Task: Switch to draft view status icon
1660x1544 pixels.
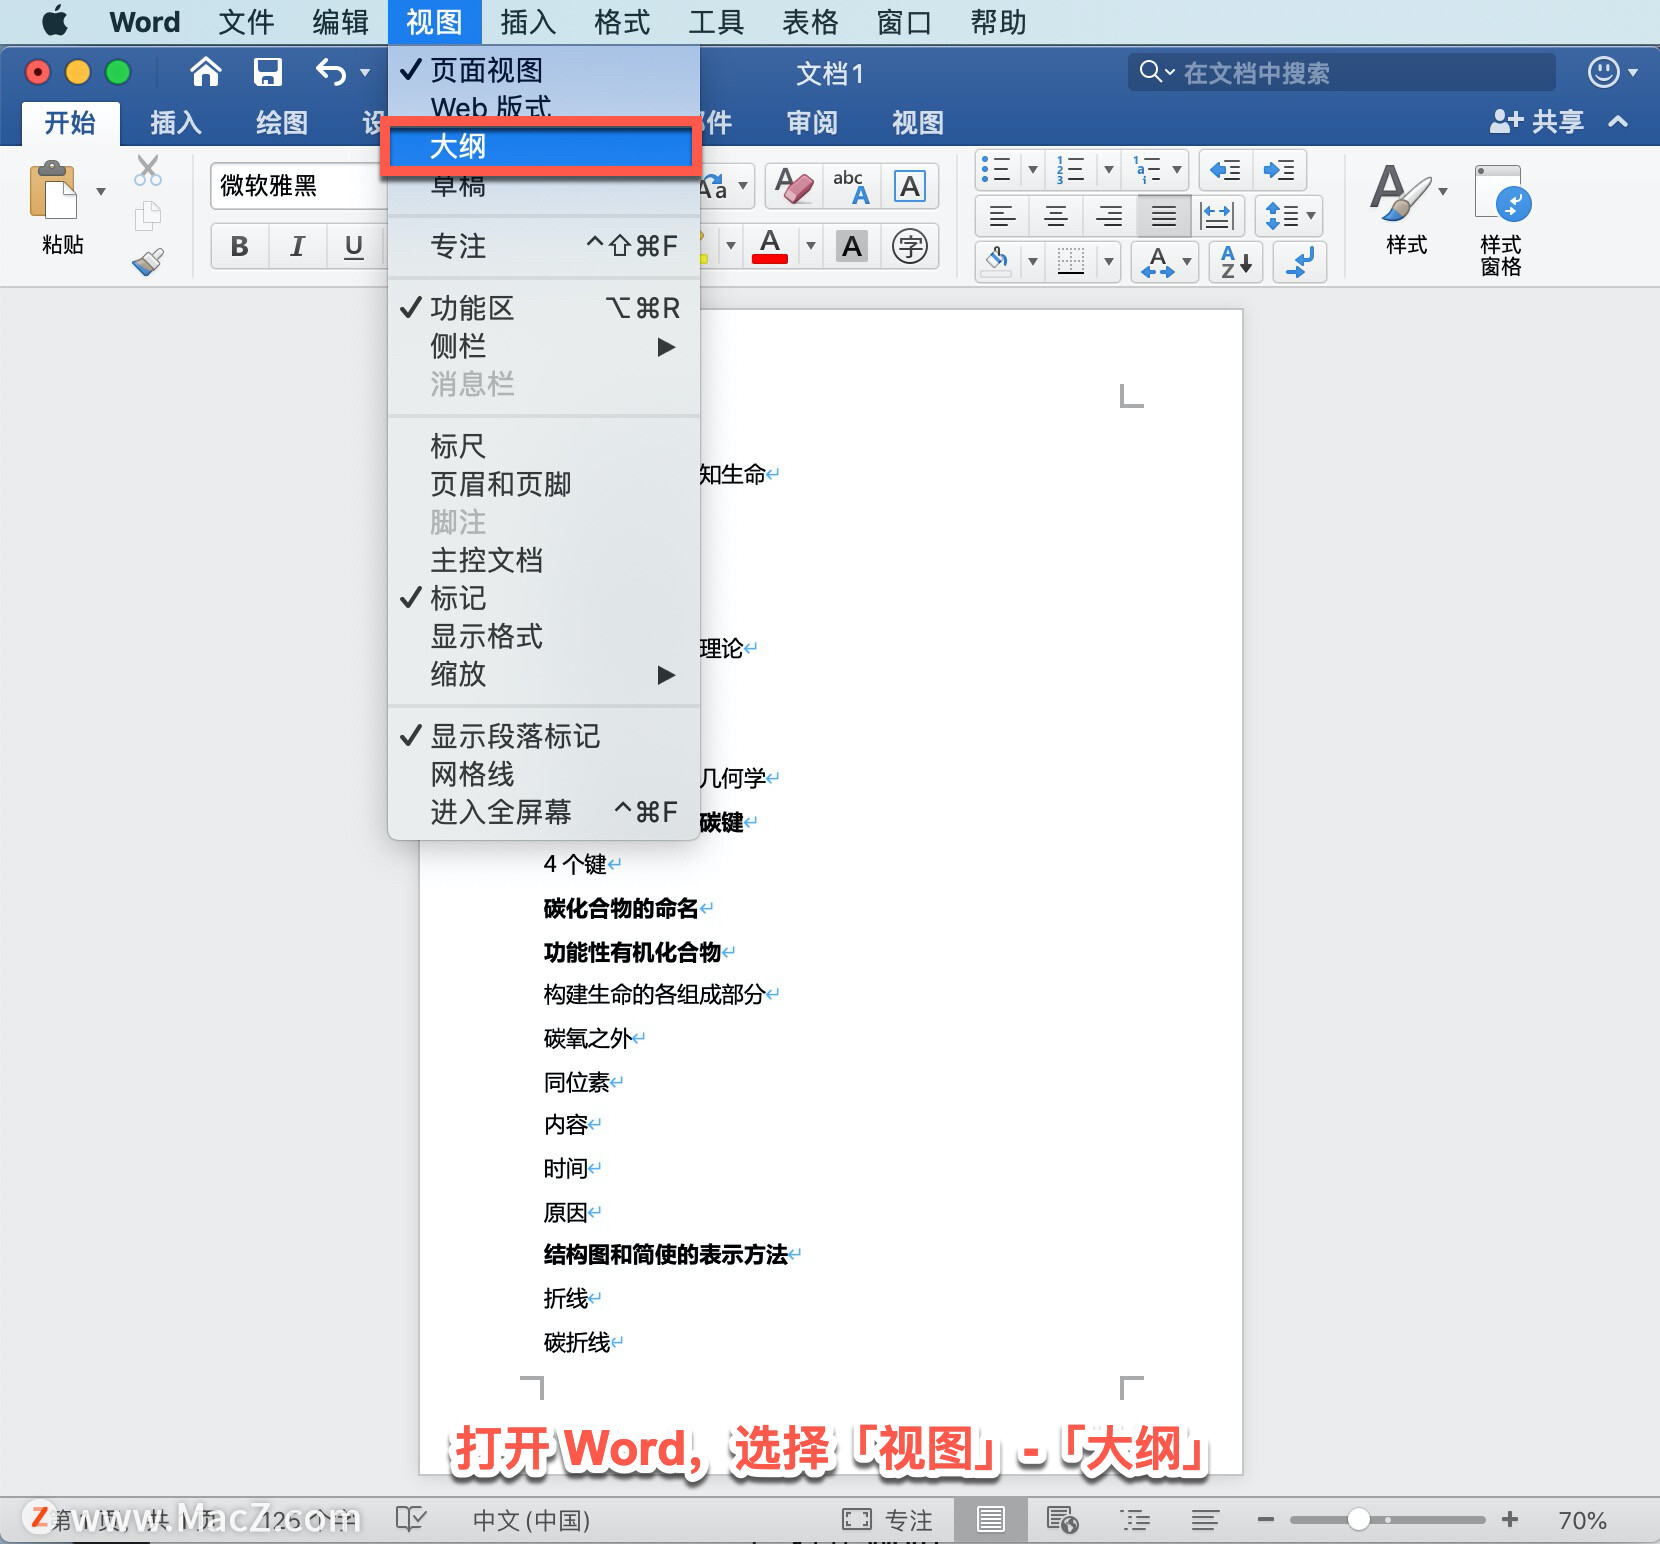Action: point(1205,1520)
